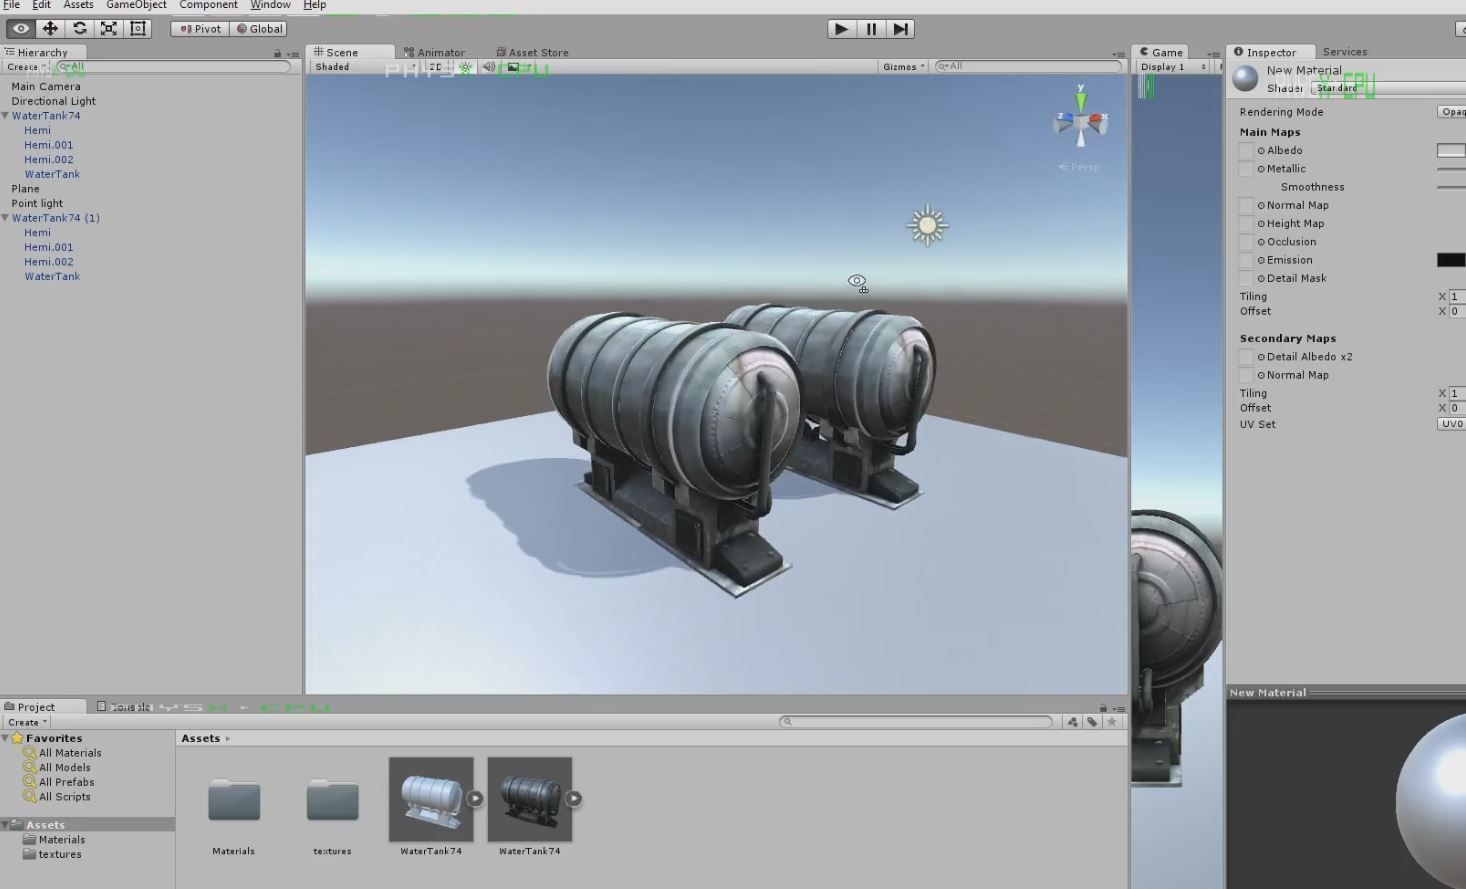
Task: Click Search by Type icon
Action: [1073, 722]
